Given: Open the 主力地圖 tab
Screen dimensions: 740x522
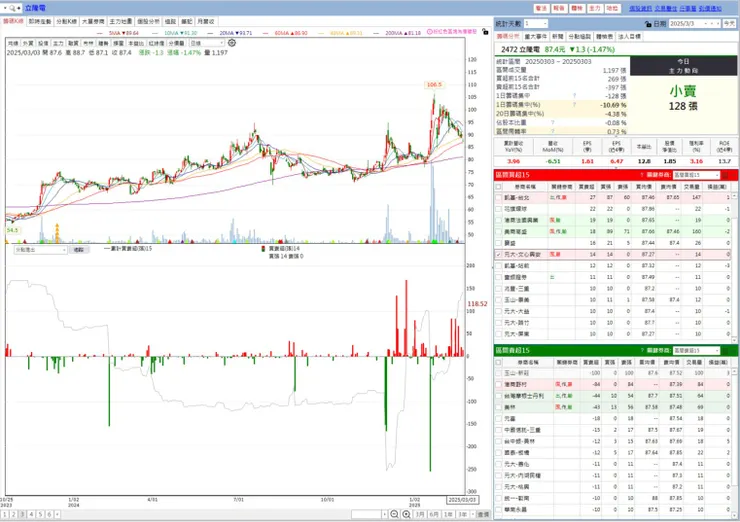Looking at the screenshot, I should [x=121, y=22].
